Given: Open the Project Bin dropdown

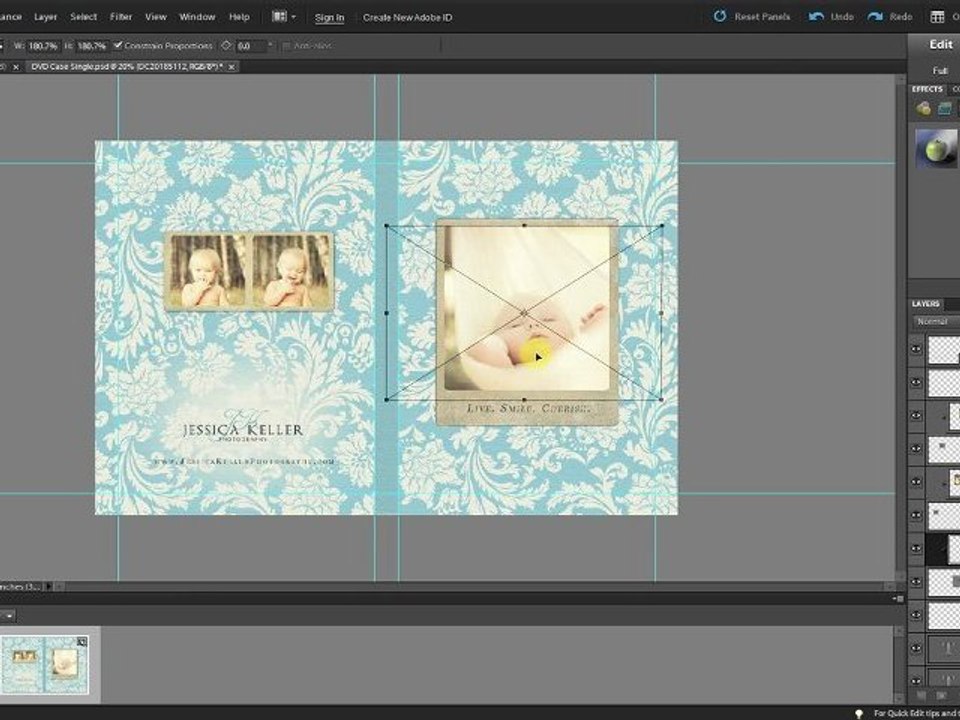Looking at the screenshot, I should (x=9, y=616).
